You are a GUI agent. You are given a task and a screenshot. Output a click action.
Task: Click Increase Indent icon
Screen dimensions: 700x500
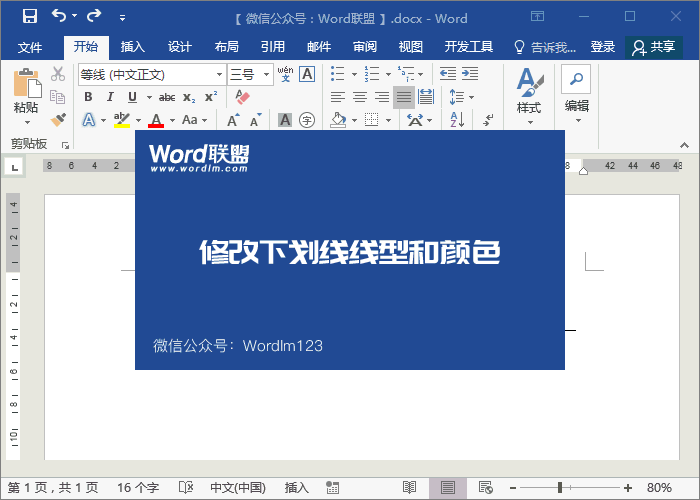(470, 74)
